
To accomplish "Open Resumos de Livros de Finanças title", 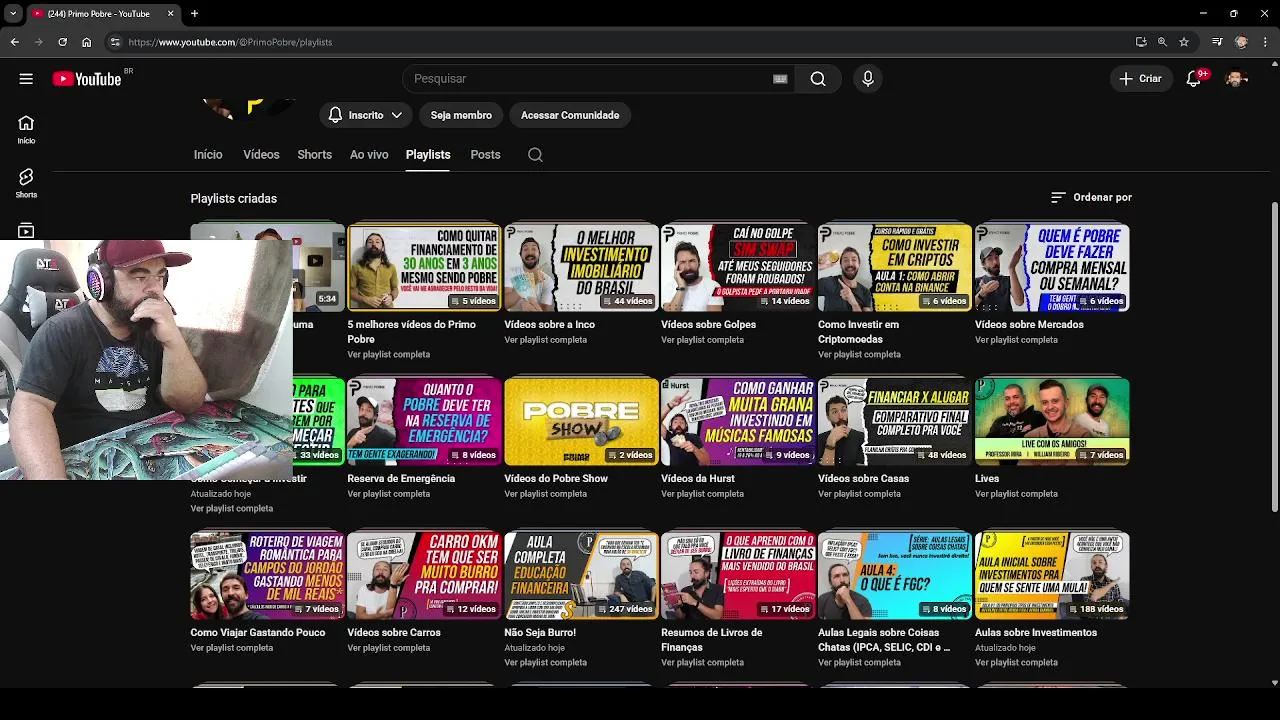I will tap(712, 640).
